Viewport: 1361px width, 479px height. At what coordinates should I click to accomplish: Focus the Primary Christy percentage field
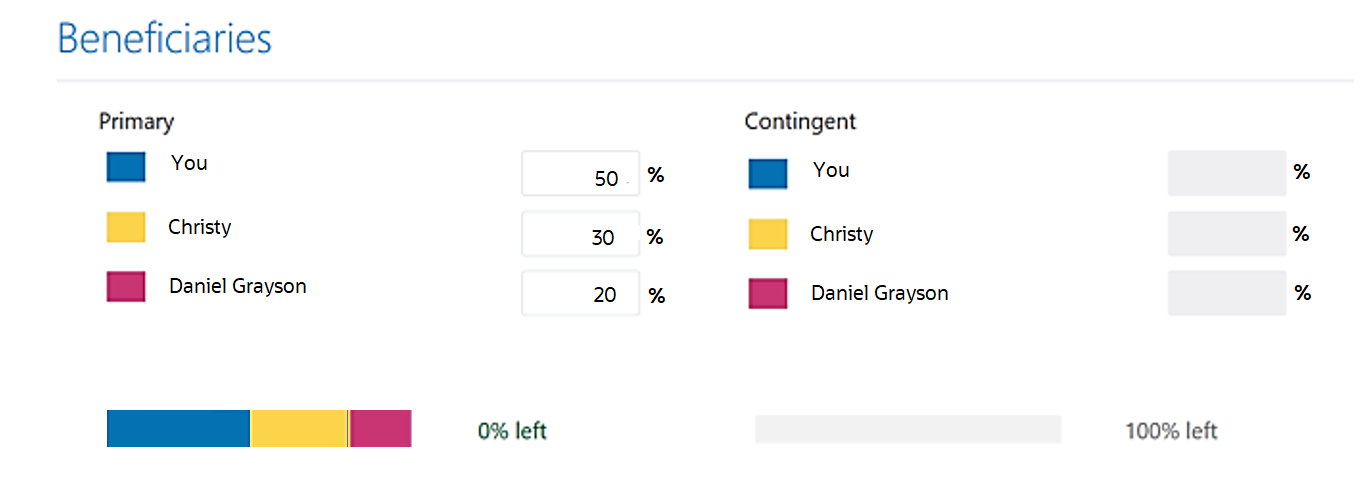[580, 236]
